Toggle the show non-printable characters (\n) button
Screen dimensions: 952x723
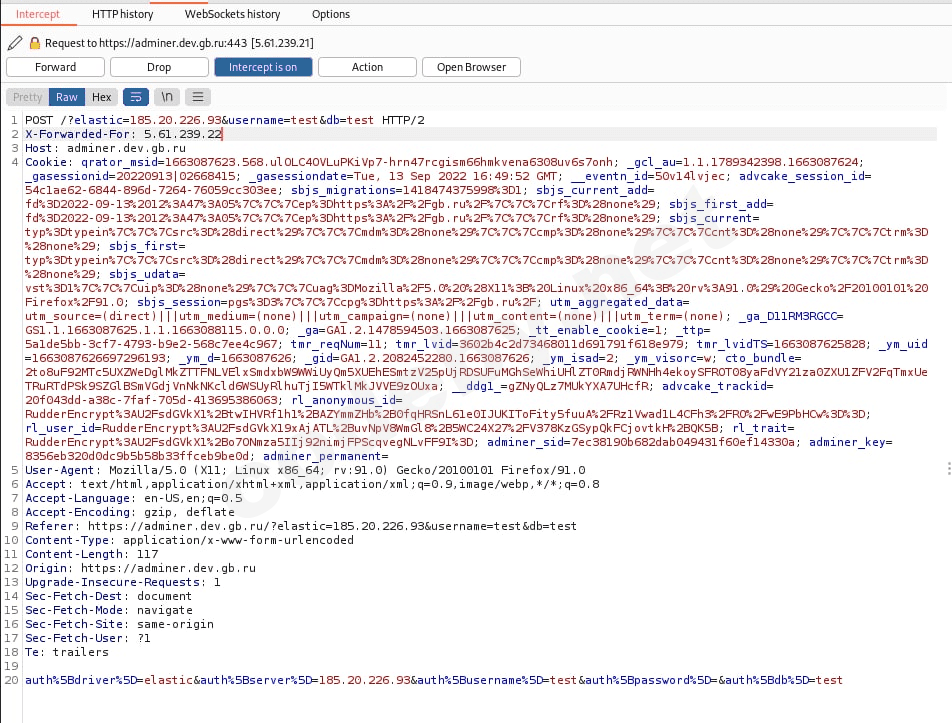(167, 97)
